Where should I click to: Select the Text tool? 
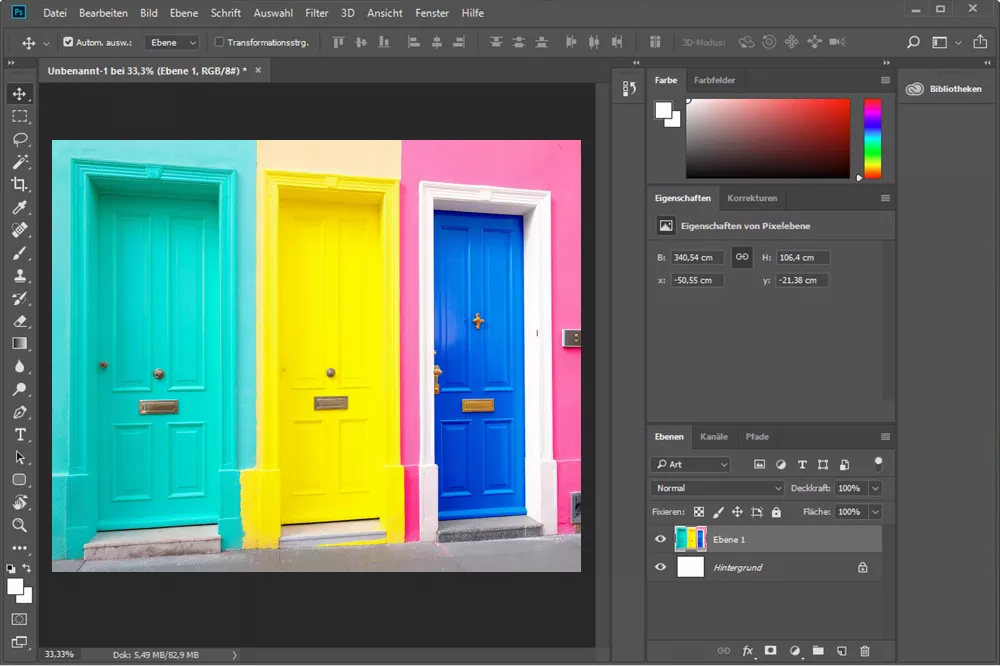coord(18,436)
